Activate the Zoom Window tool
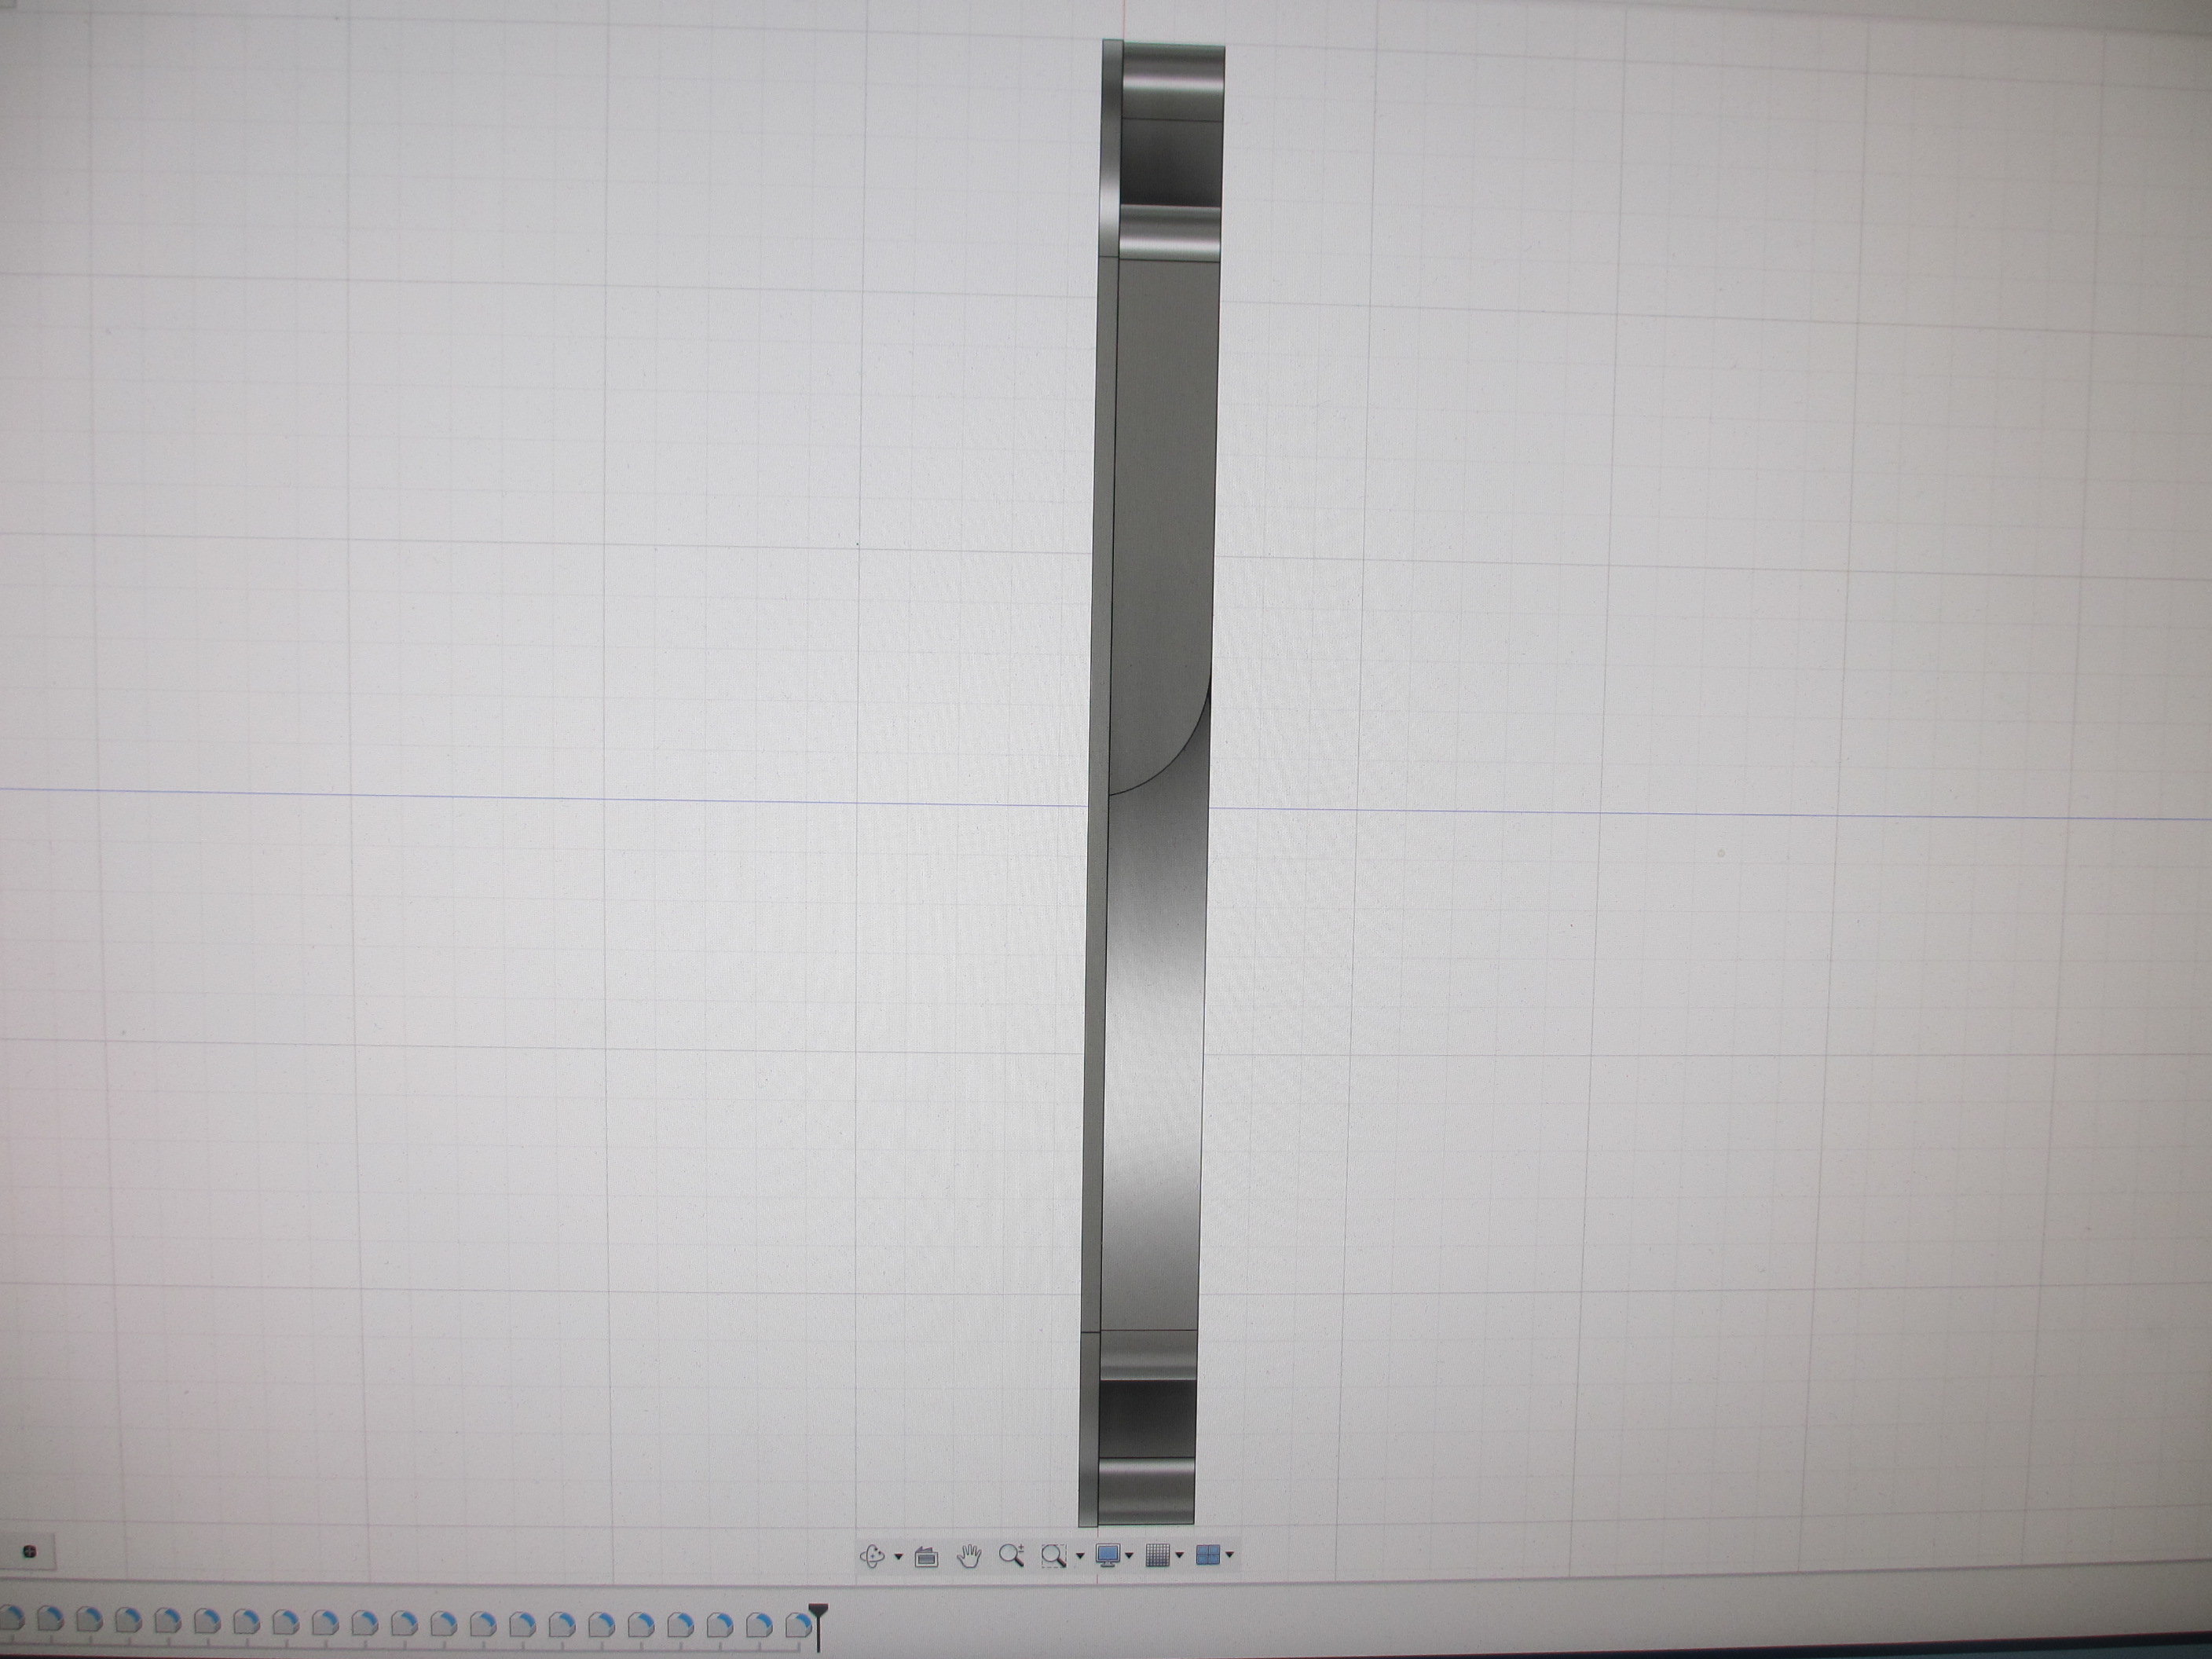 point(1053,1556)
